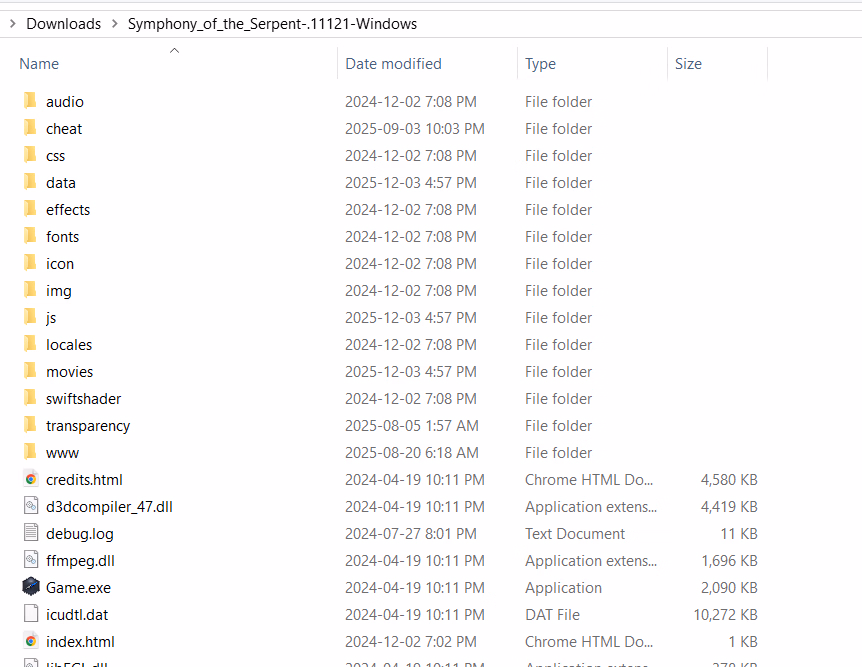
Task: Select the cheat folder icon
Action: pos(30,128)
